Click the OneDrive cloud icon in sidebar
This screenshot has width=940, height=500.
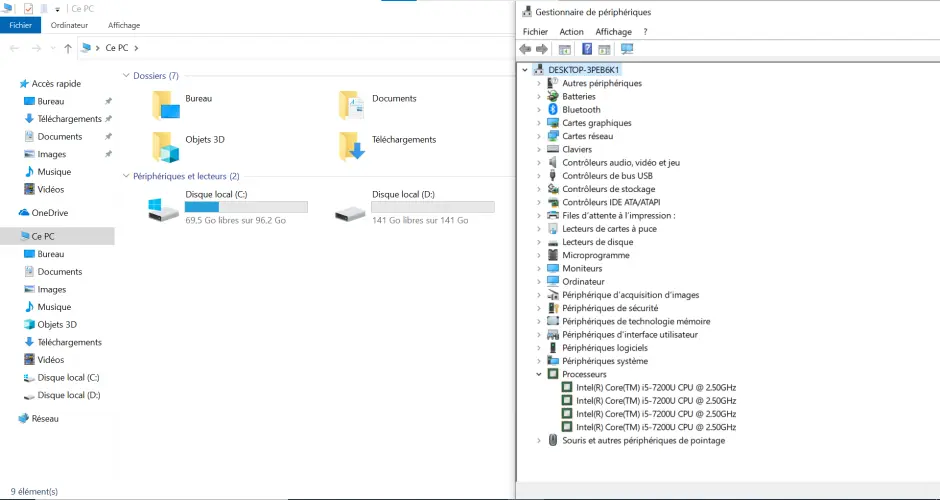tap(24, 213)
